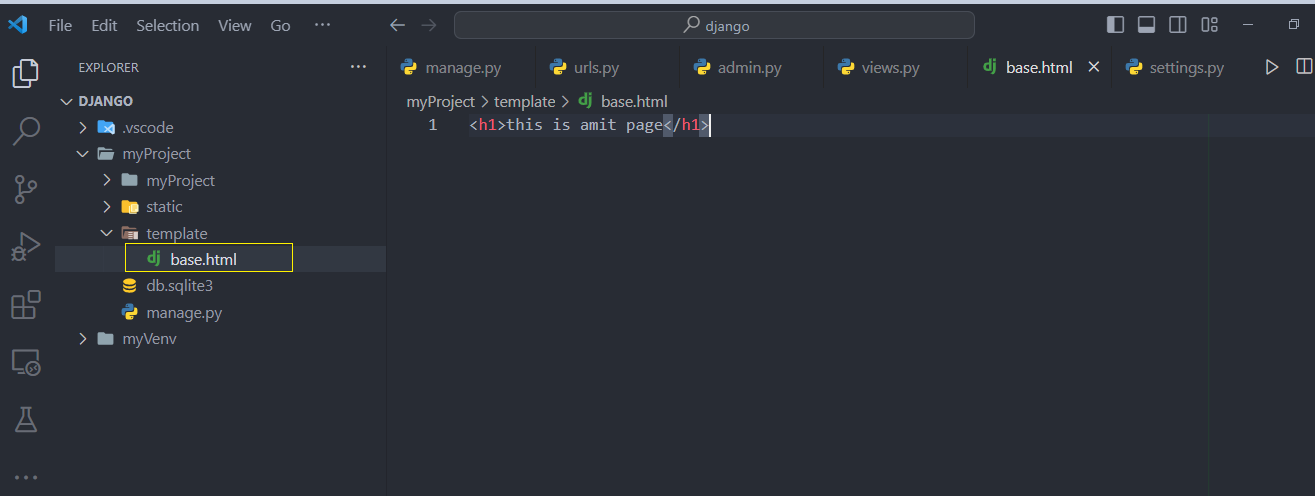Toggle the primary side bar layout button
Image resolution: width=1315 pixels, height=496 pixels.
1116,25
